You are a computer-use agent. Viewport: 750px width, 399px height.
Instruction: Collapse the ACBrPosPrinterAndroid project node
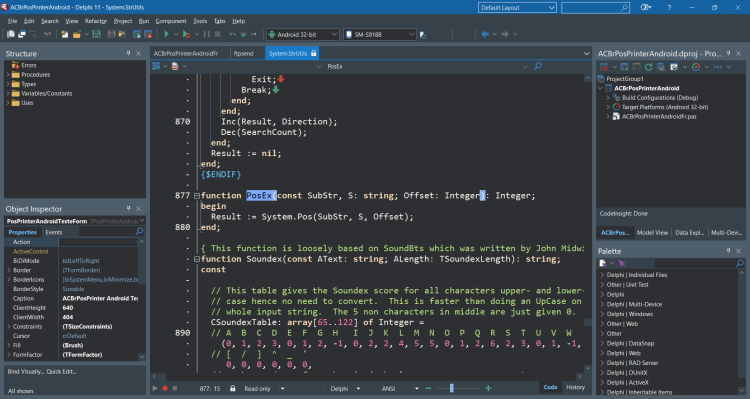coord(601,88)
